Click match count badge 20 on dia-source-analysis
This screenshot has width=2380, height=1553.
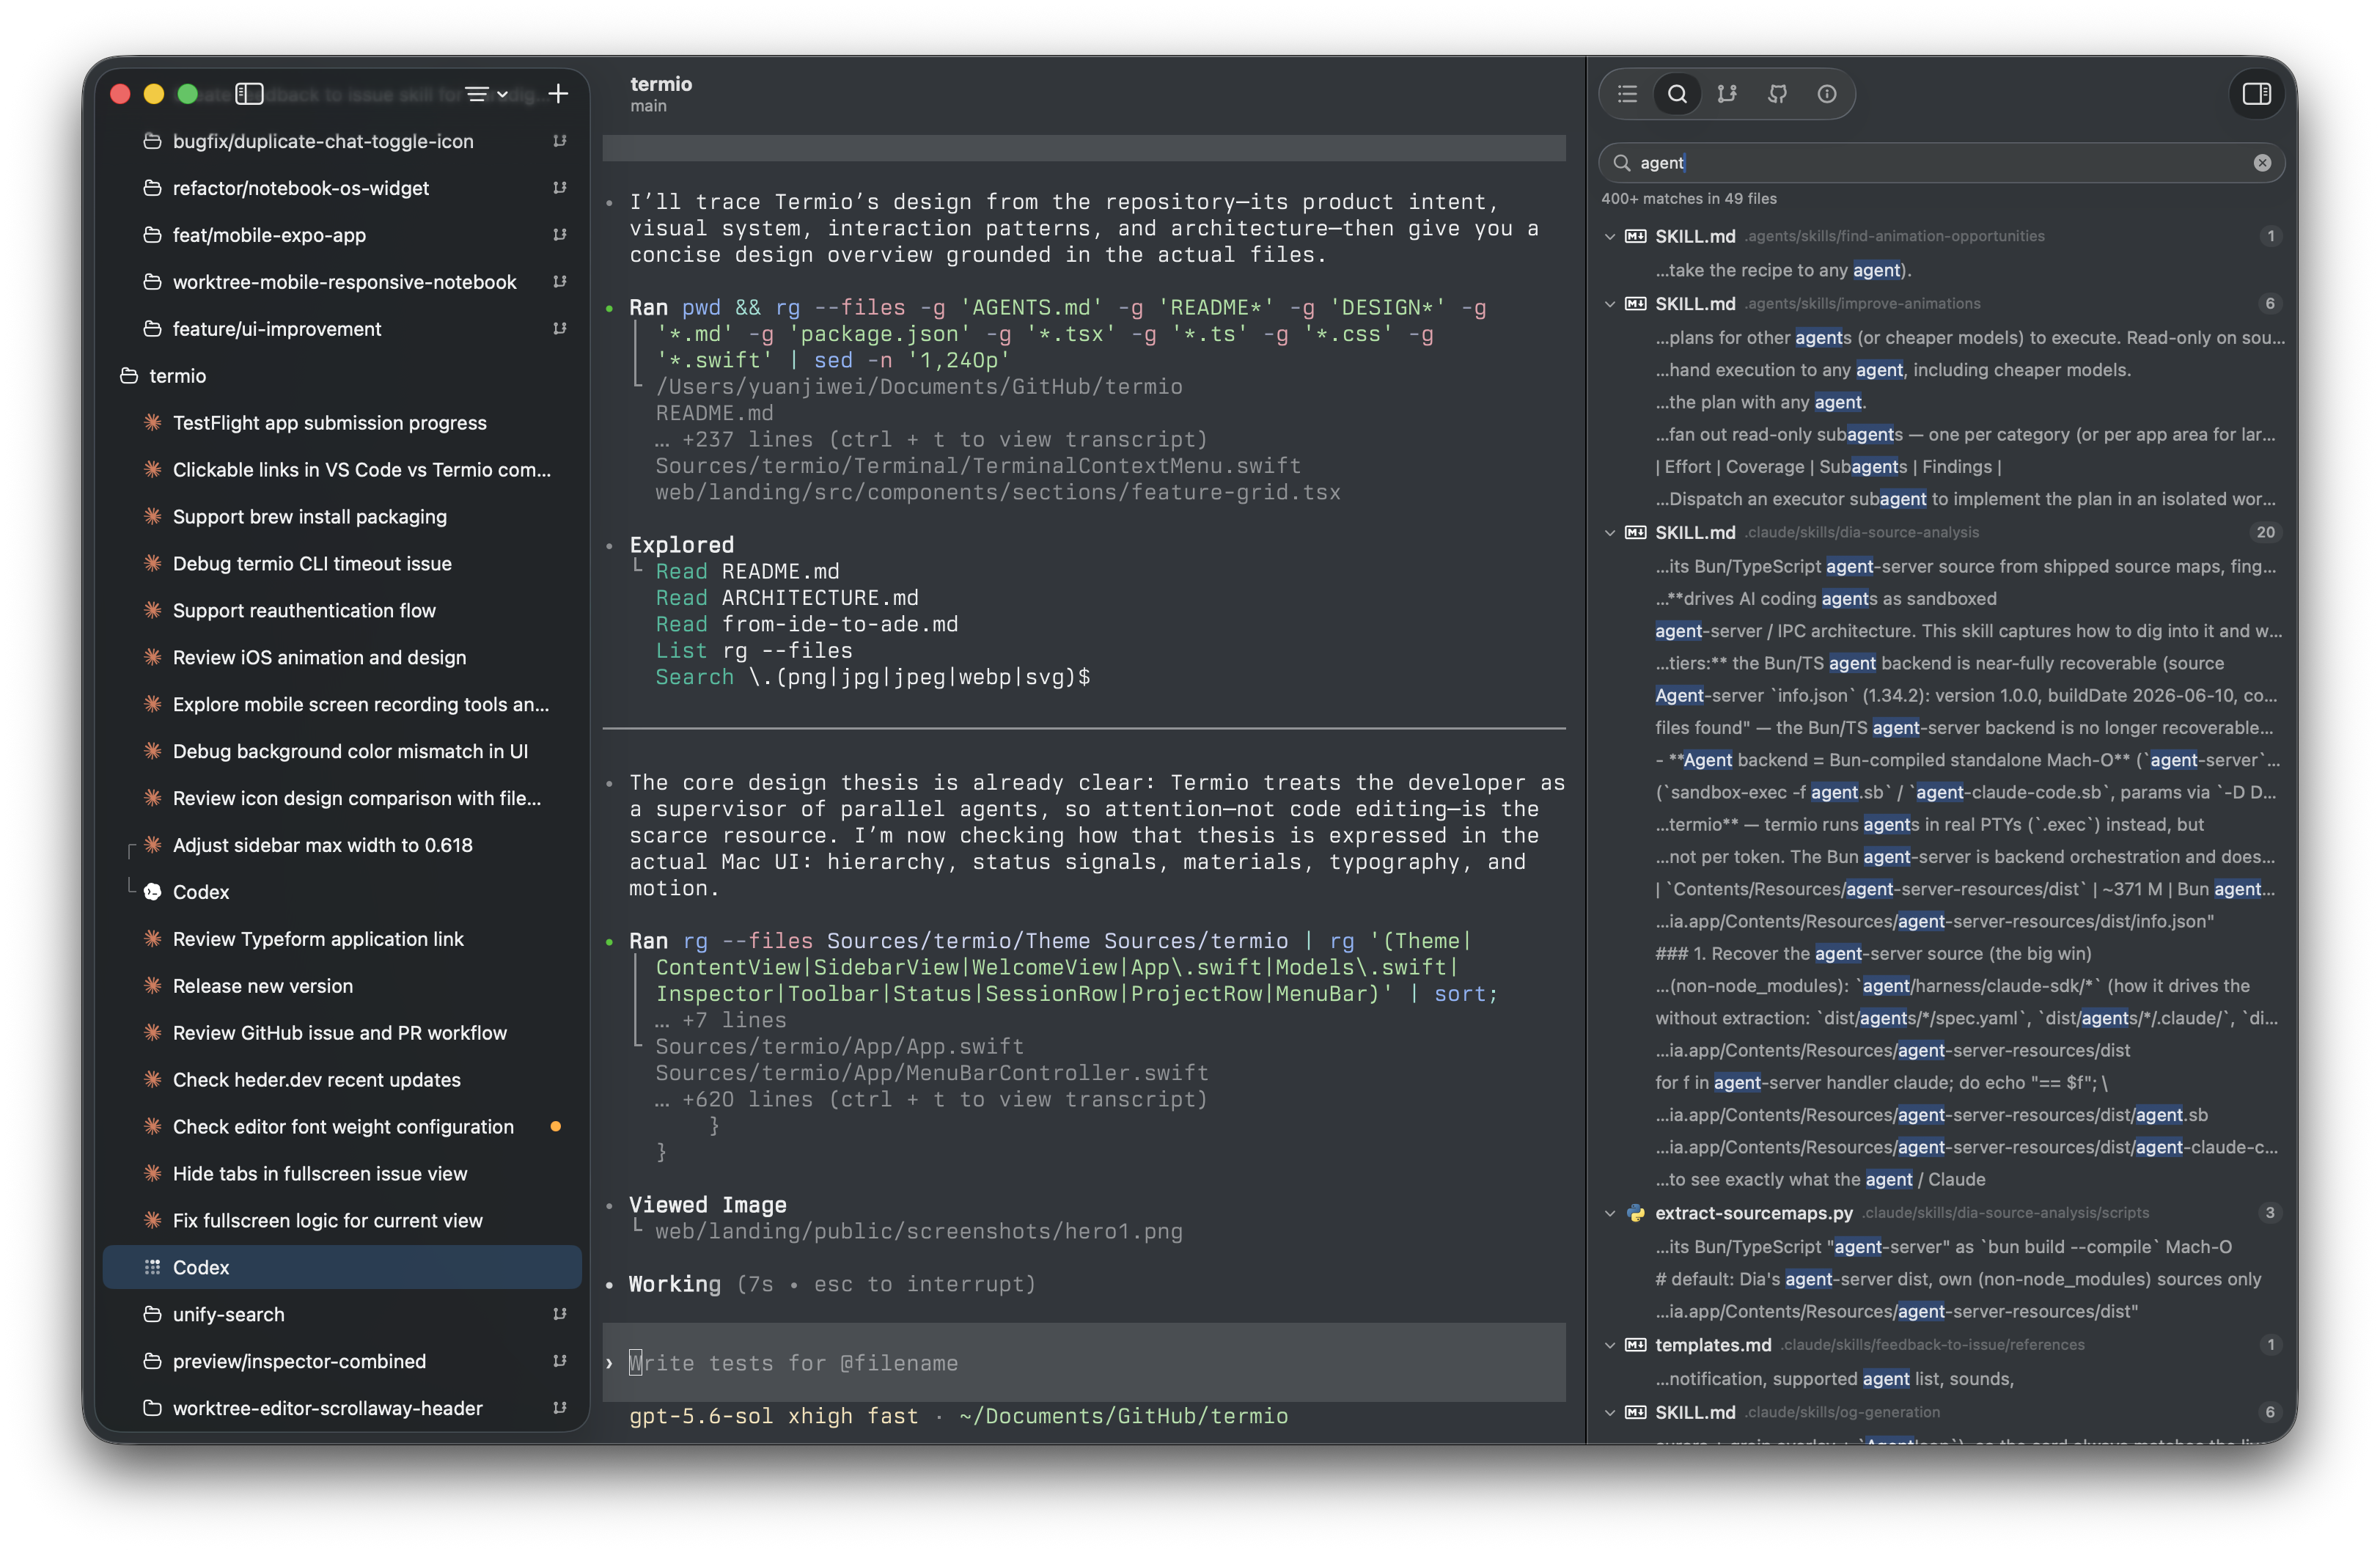coord(2266,533)
